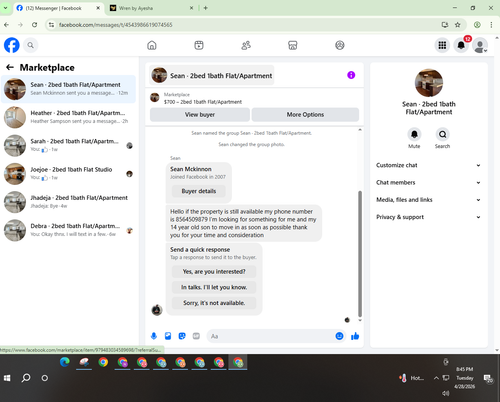Open Microsoft Edge from taskbar
Viewport: 500px width, 402px height.
(x=65, y=362)
